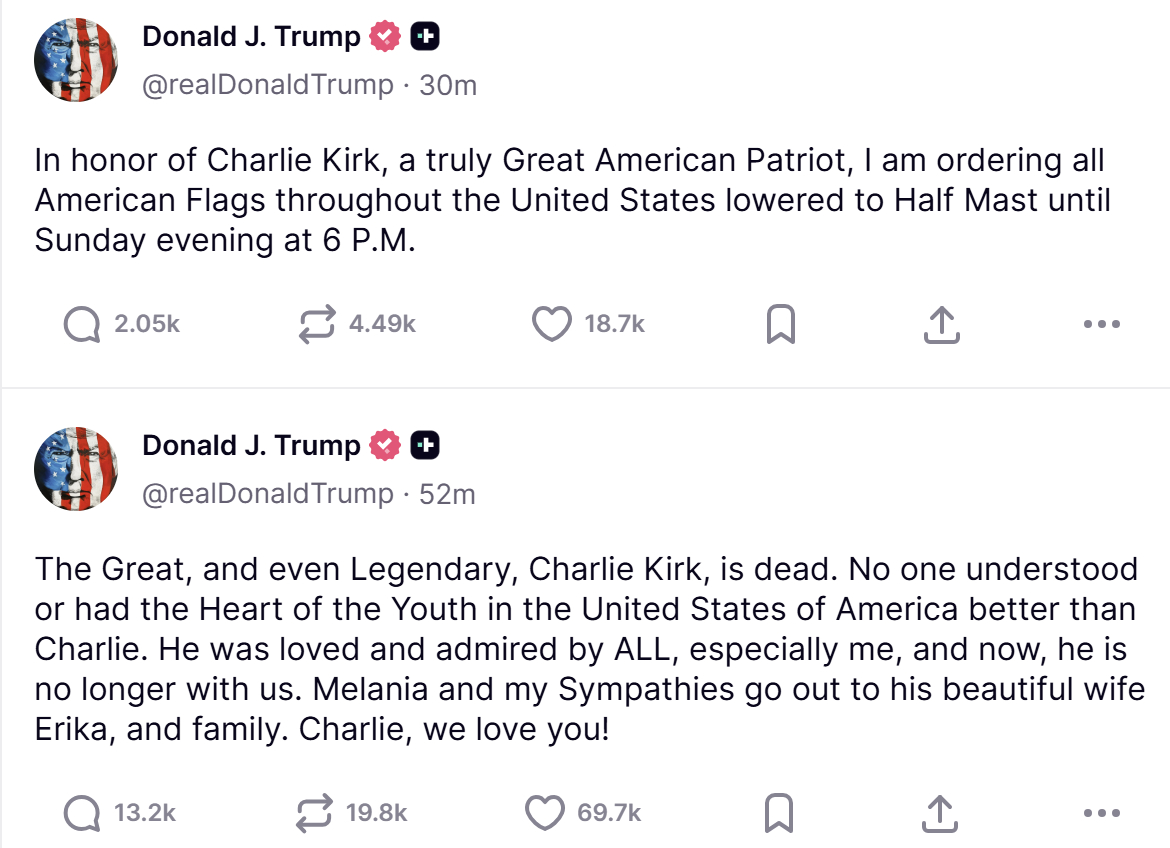Image resolution: width=1170 pixels, height=848 pixels.
Task: Open the 30m timestamp link
Action: pos(448,85)
